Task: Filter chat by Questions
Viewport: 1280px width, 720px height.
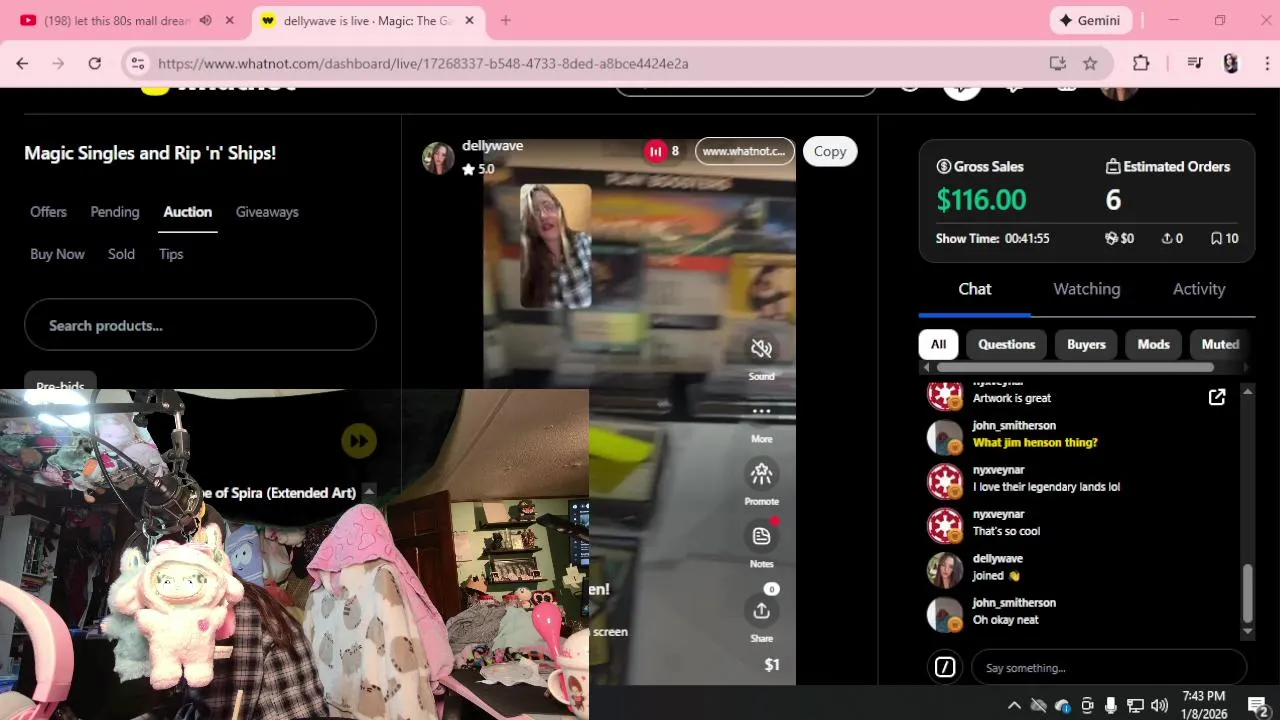Action: [1006, 344]
